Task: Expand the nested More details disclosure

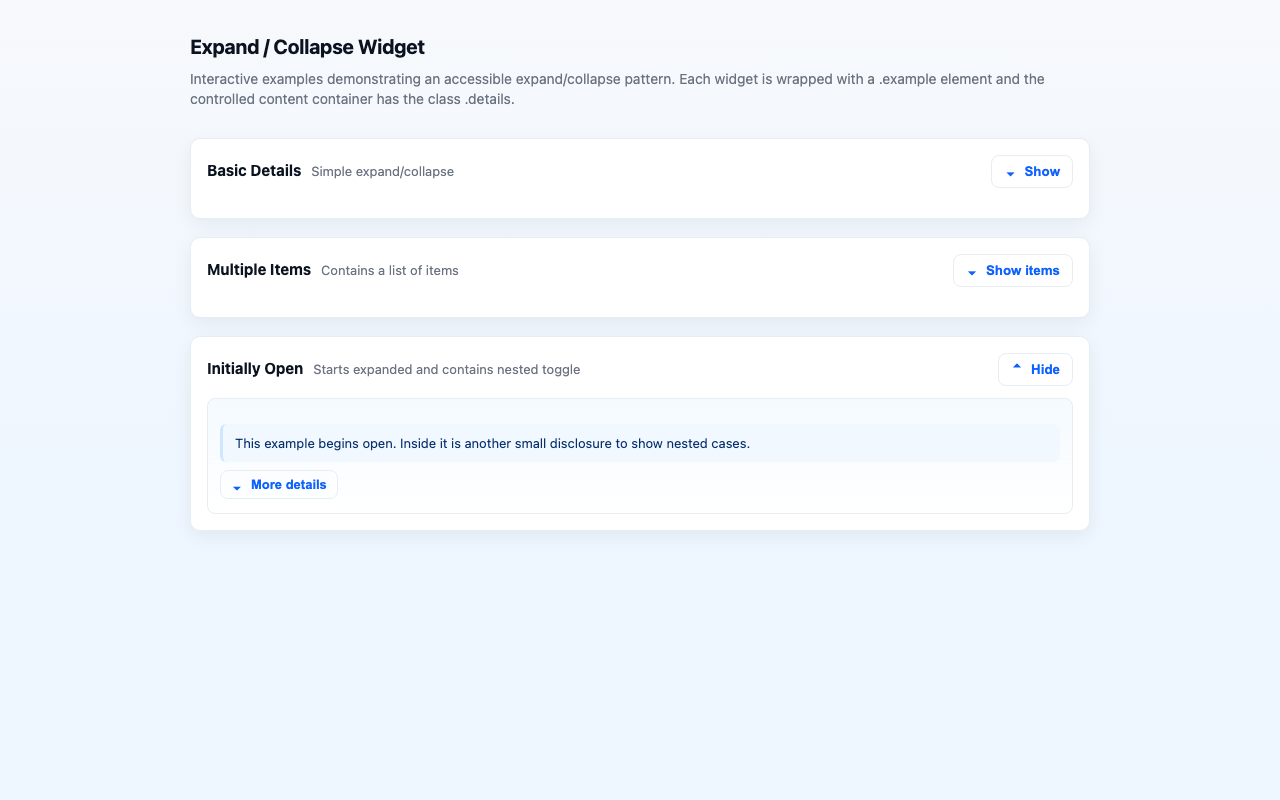Action: (x=279, y=485)
